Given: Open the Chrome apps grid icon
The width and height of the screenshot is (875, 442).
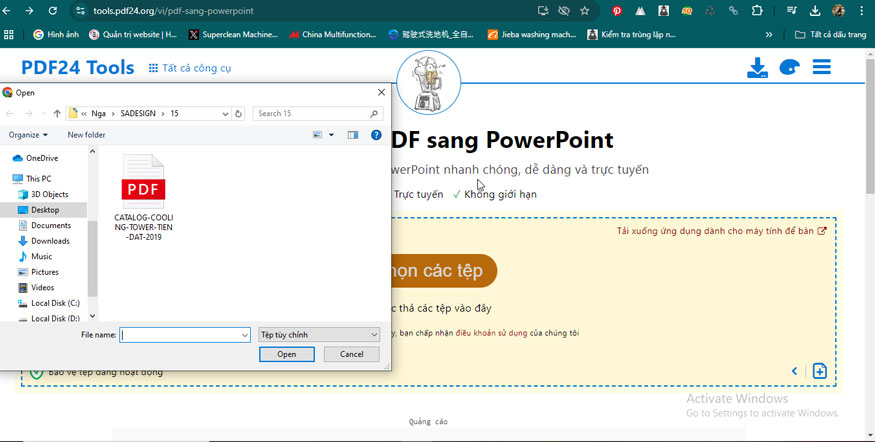Looking at the screenshot, I should [8, 35].
